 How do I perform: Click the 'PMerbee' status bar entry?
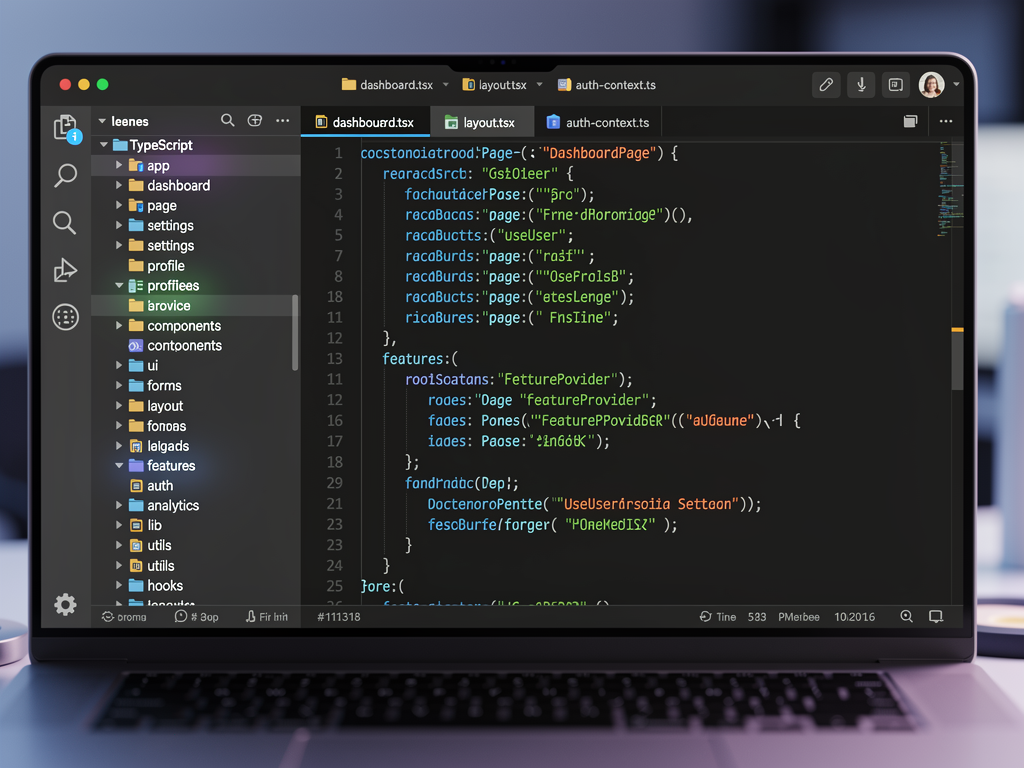[x=799, y=617]
